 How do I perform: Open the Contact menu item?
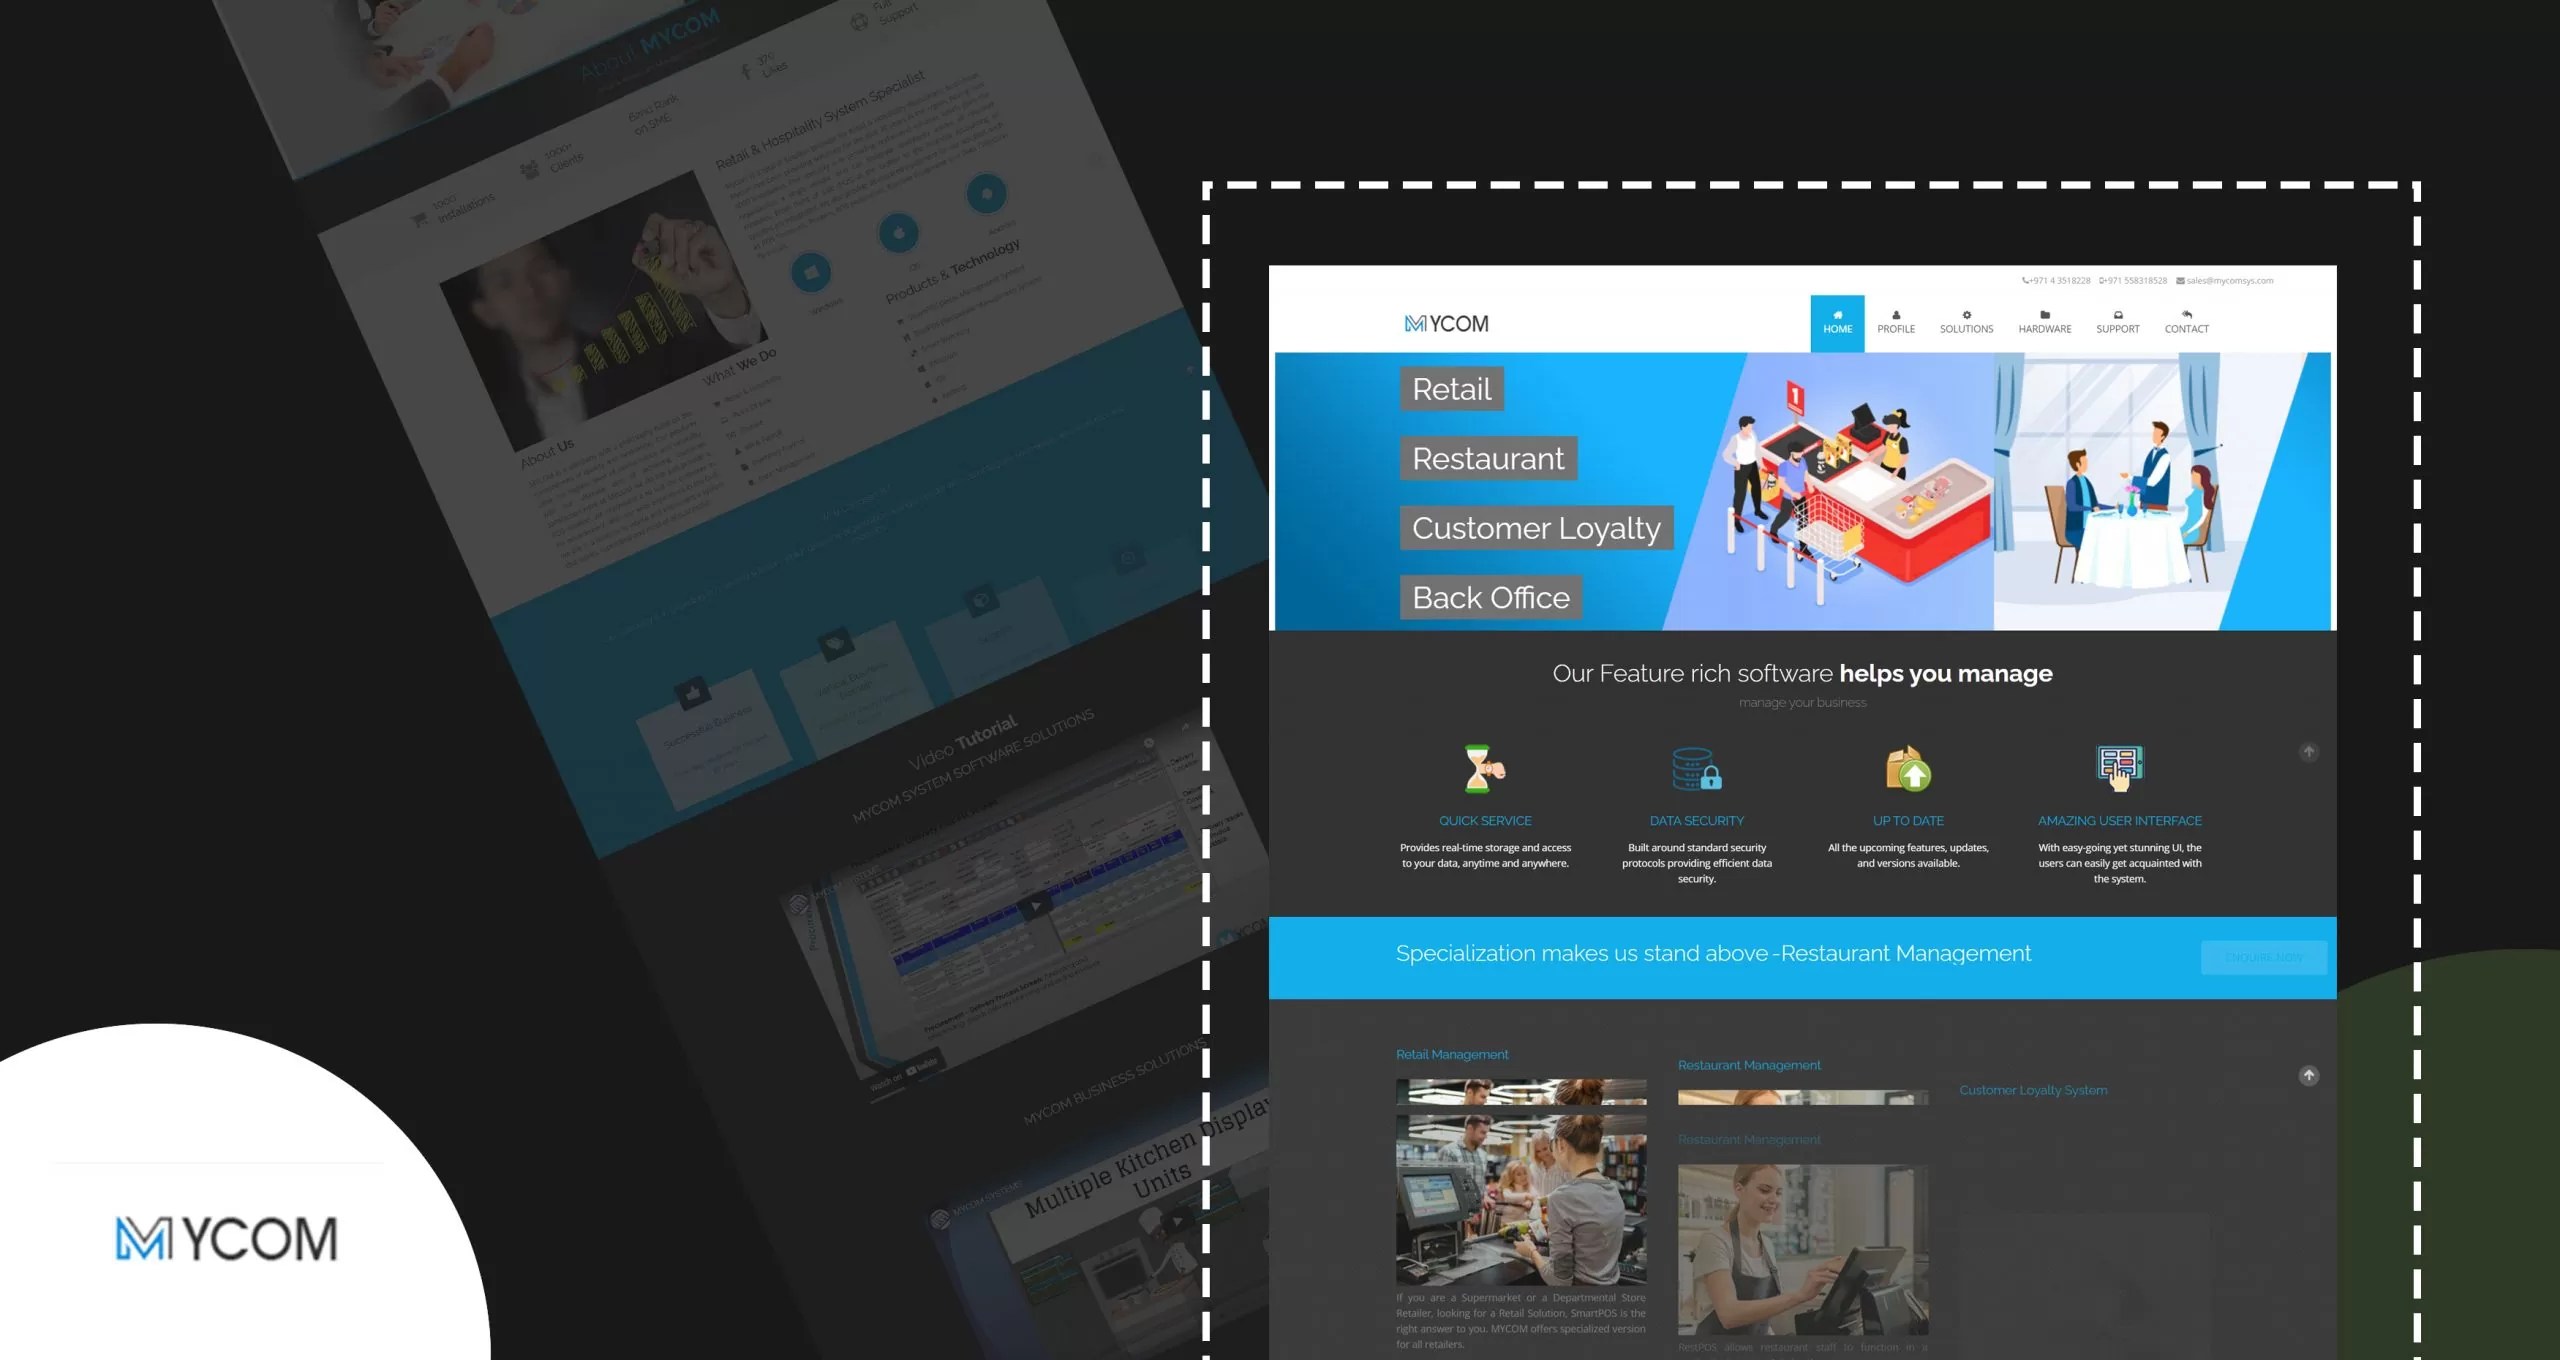(2186, 323)
